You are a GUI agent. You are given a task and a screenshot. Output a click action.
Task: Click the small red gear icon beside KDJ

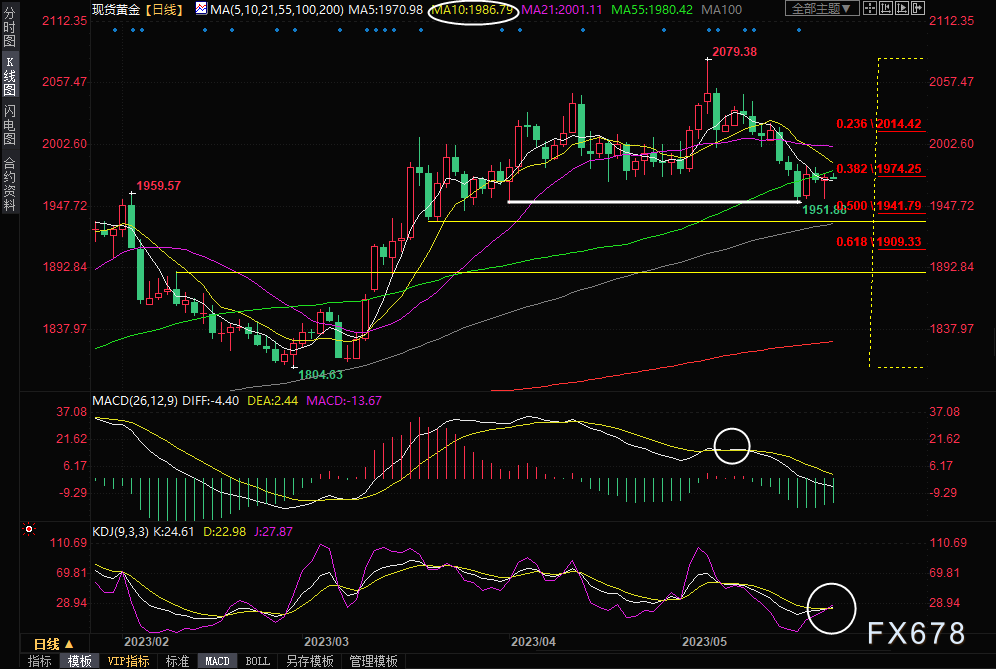(29, 529)
